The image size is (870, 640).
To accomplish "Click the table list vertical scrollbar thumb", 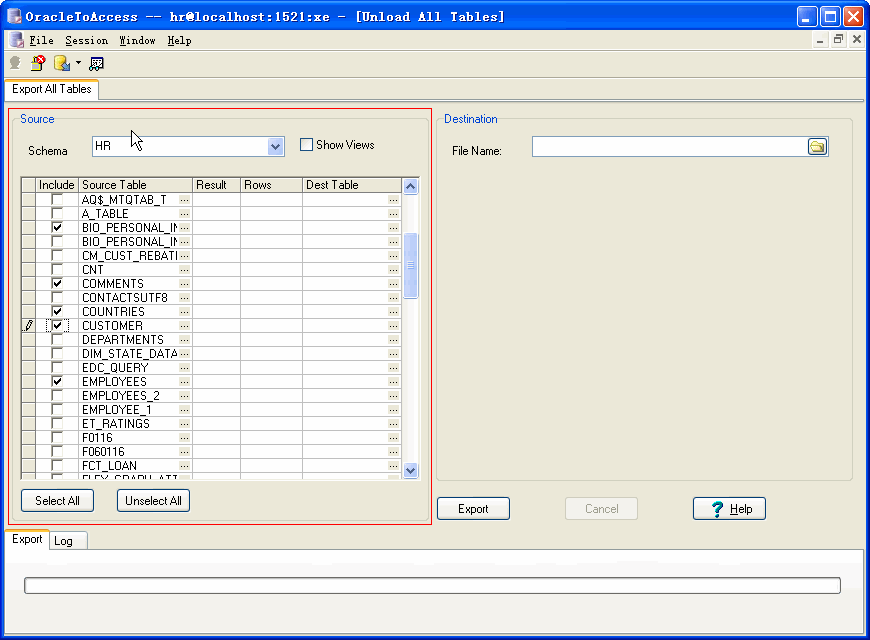I will pyautogui.click(x=411, y=265).
